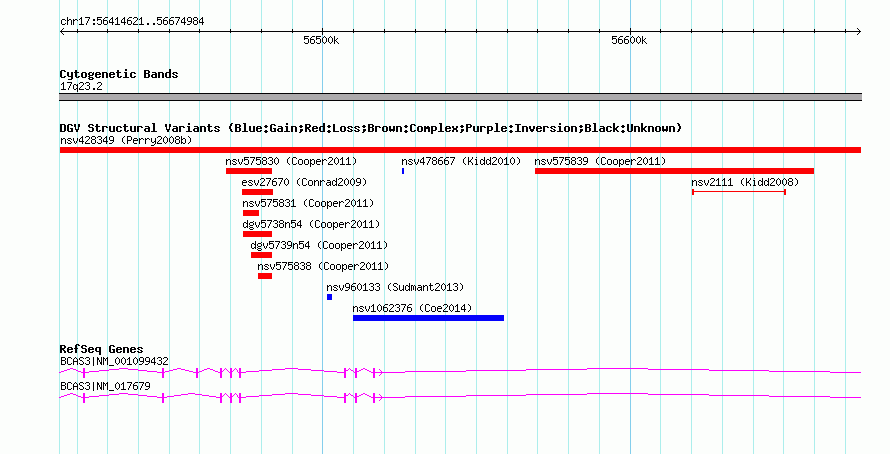The image size is (890, 454).
Task: Open nsv1062376 (Coe2014) variant label
Action: (412, 308)
